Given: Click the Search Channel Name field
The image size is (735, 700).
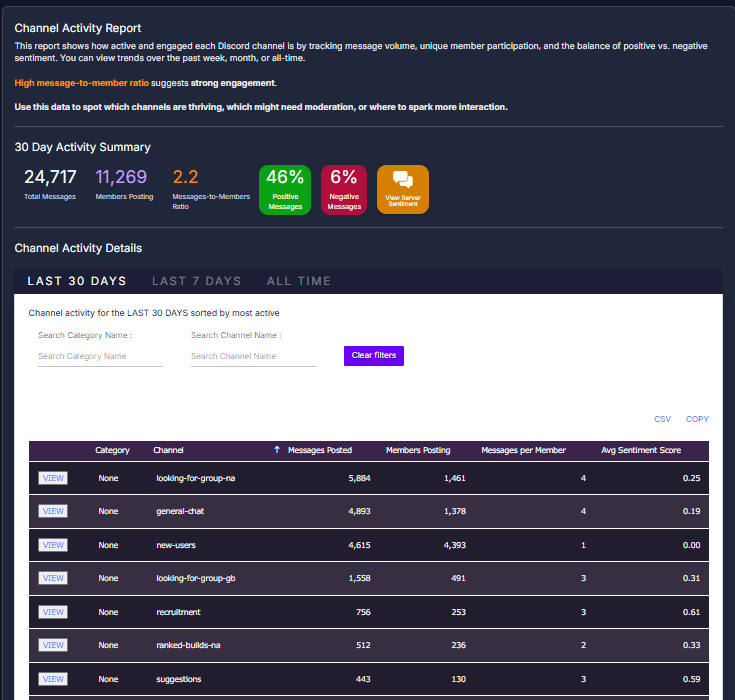Looking at the screenshot, I should pyautogui.click(x=253, y=356).
